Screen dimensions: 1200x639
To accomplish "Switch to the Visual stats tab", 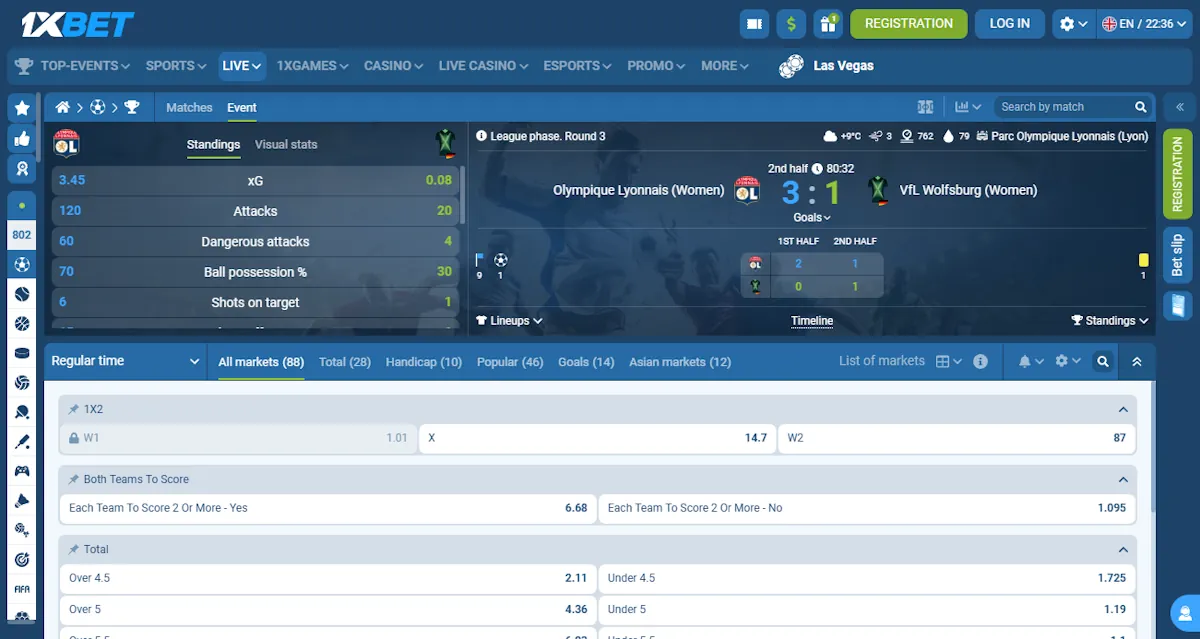I will 286,144.
